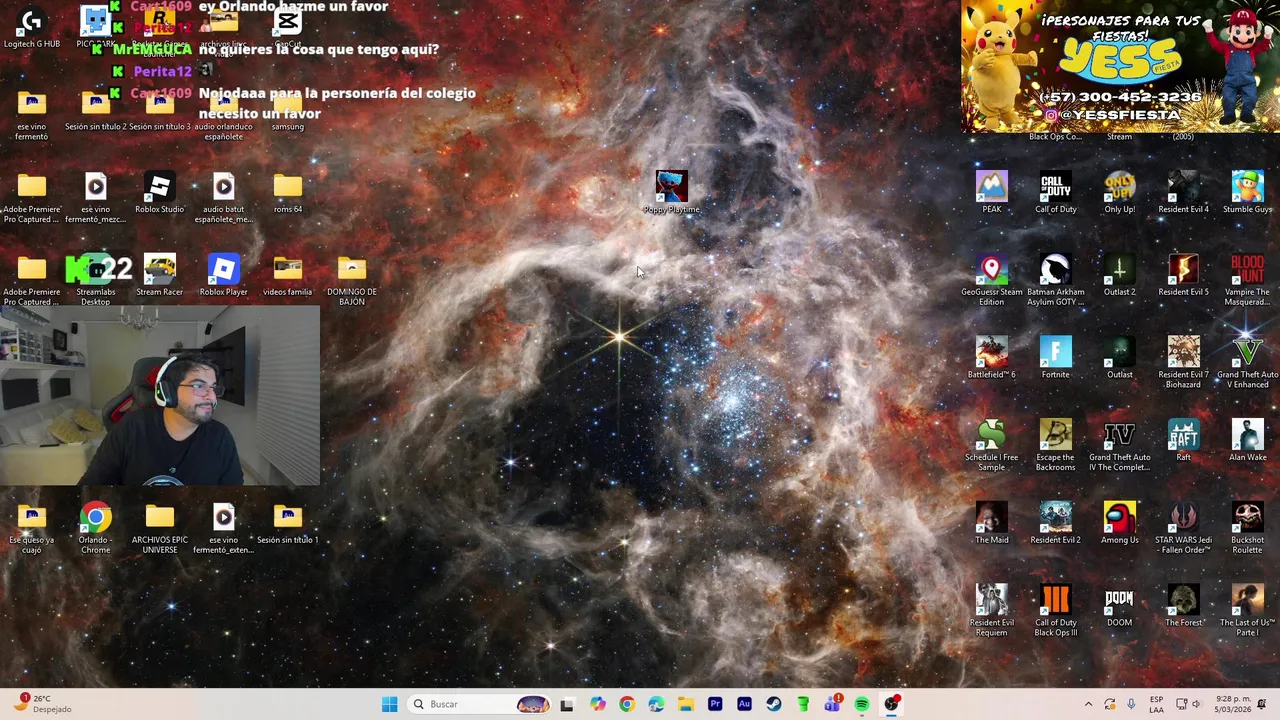Open Roblox Studio shortcut
This screenshot has width=1280, height=720.
159,193
